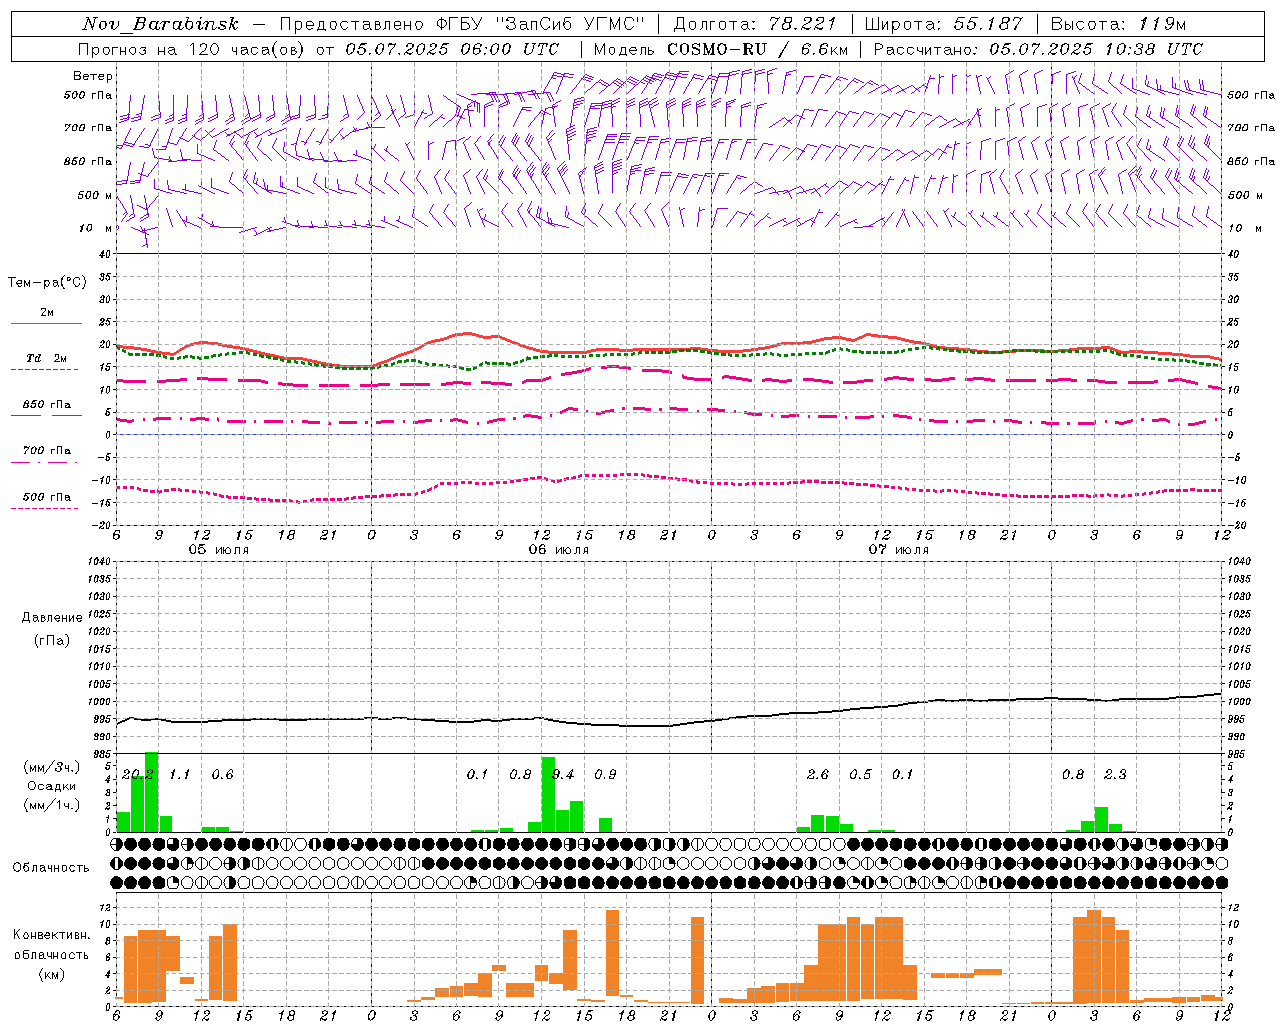The width and height of the screenshot is (1280, 1024).
Task: Click 700 гПа entry in temperature legend
Action: (47, 451)
